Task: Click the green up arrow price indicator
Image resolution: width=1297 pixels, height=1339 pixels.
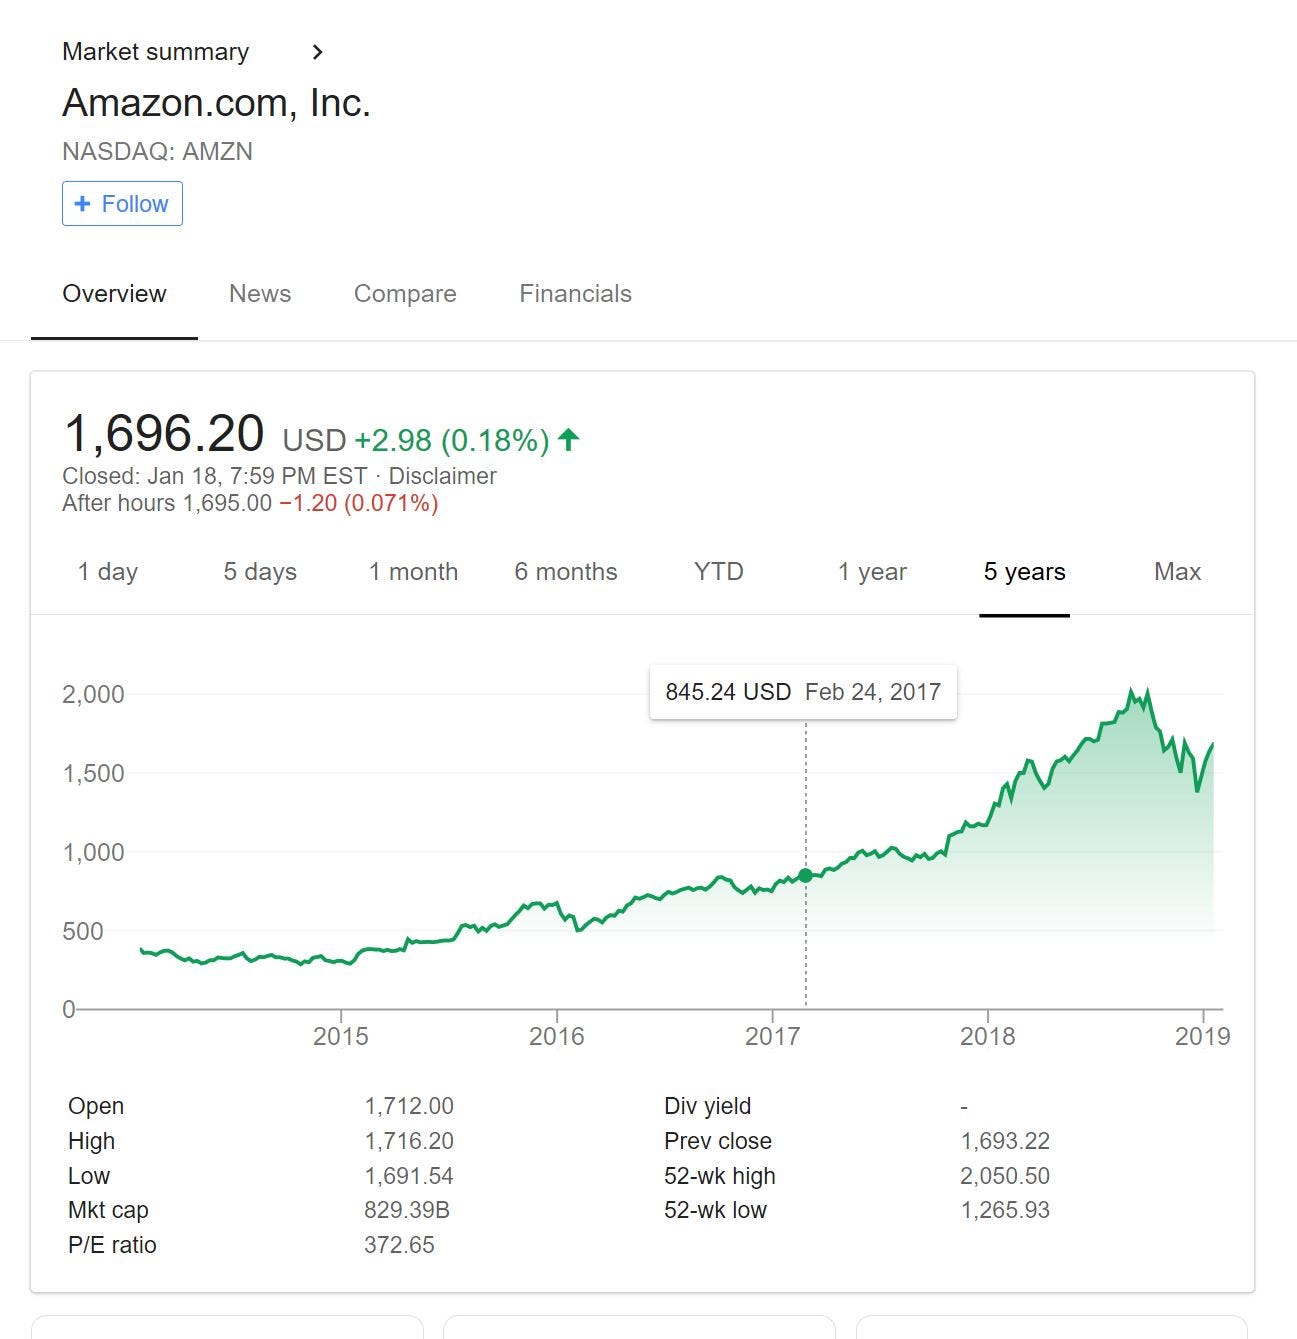Action: pyautogui.click(x=569, y=439)
